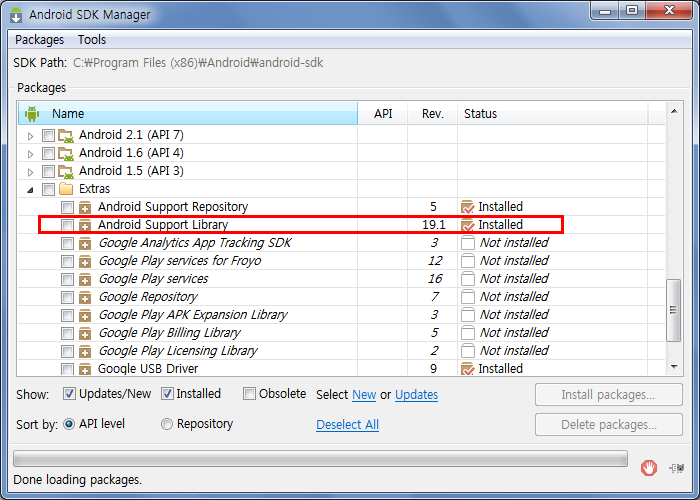The width and height of the screenshot is (700, 500).
Task: Click the platform folder icon for Android 1.5 (API 3)
Action: [x=66, y=171]
